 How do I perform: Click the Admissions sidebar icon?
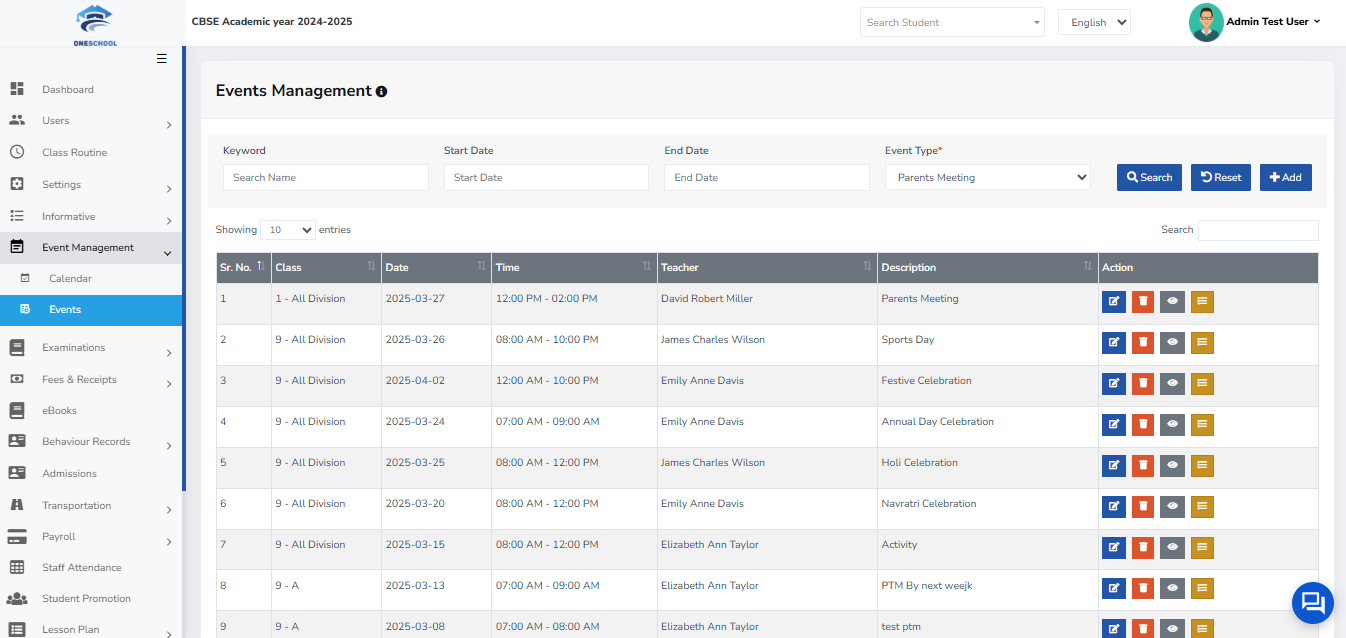point(17,473)
